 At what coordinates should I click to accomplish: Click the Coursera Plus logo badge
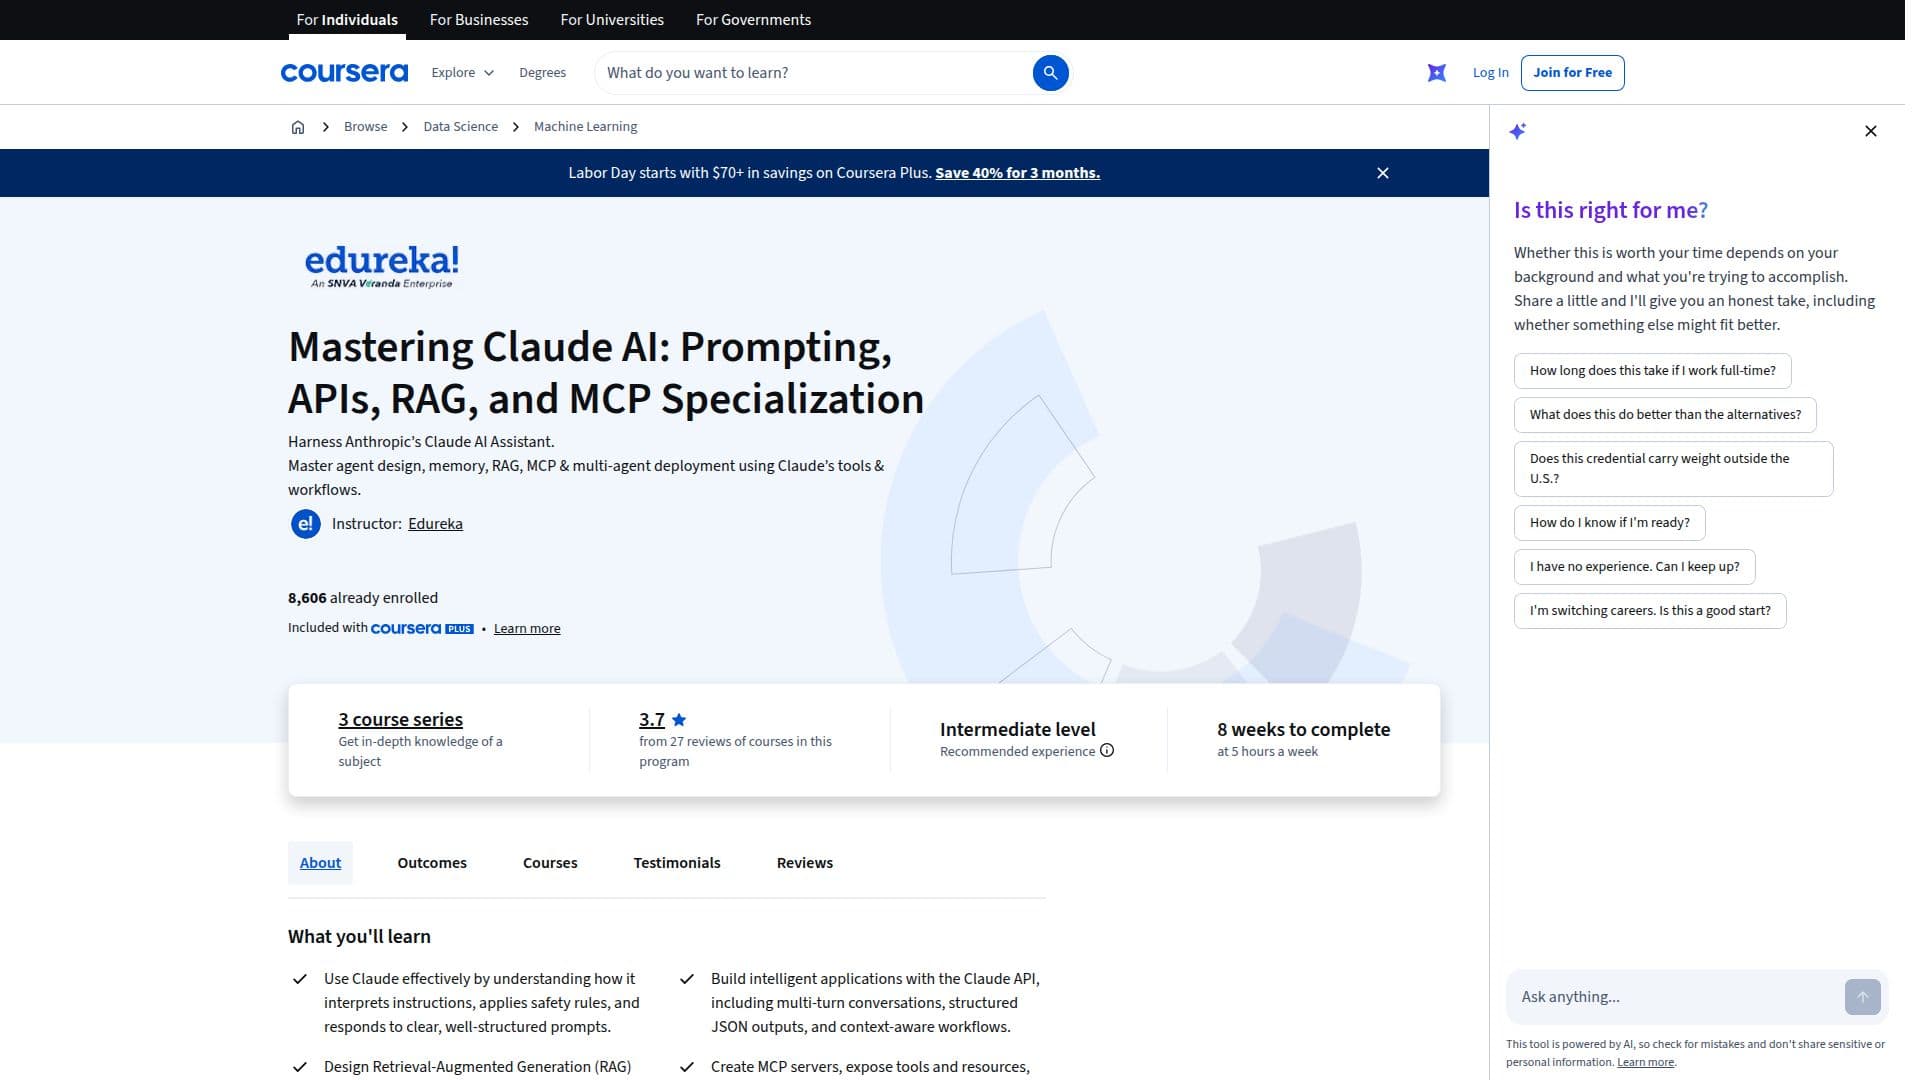pyautogui.click(x=422, y=628)
